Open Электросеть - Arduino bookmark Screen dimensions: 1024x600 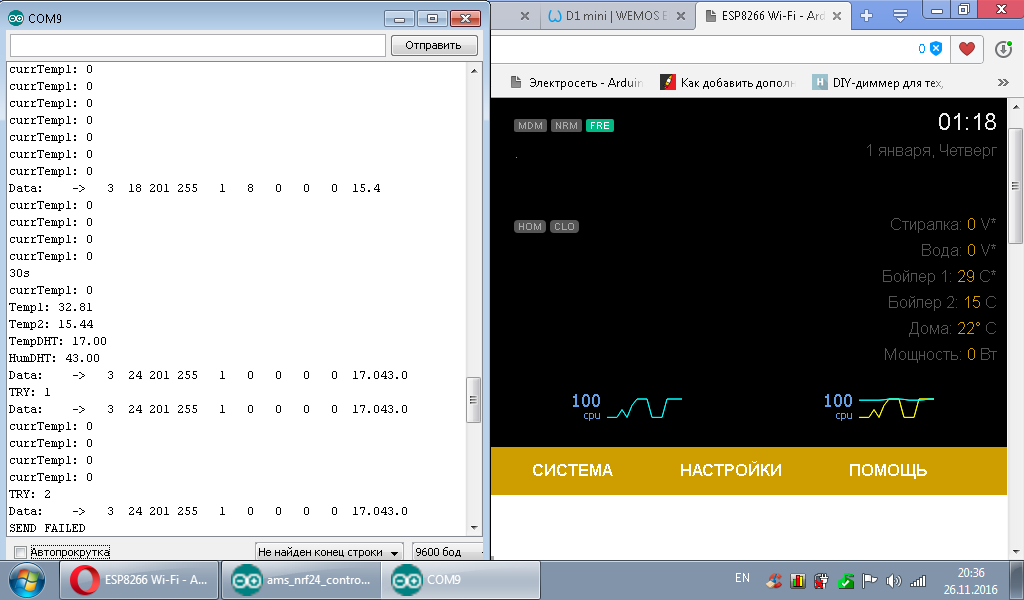click(577, 82)
